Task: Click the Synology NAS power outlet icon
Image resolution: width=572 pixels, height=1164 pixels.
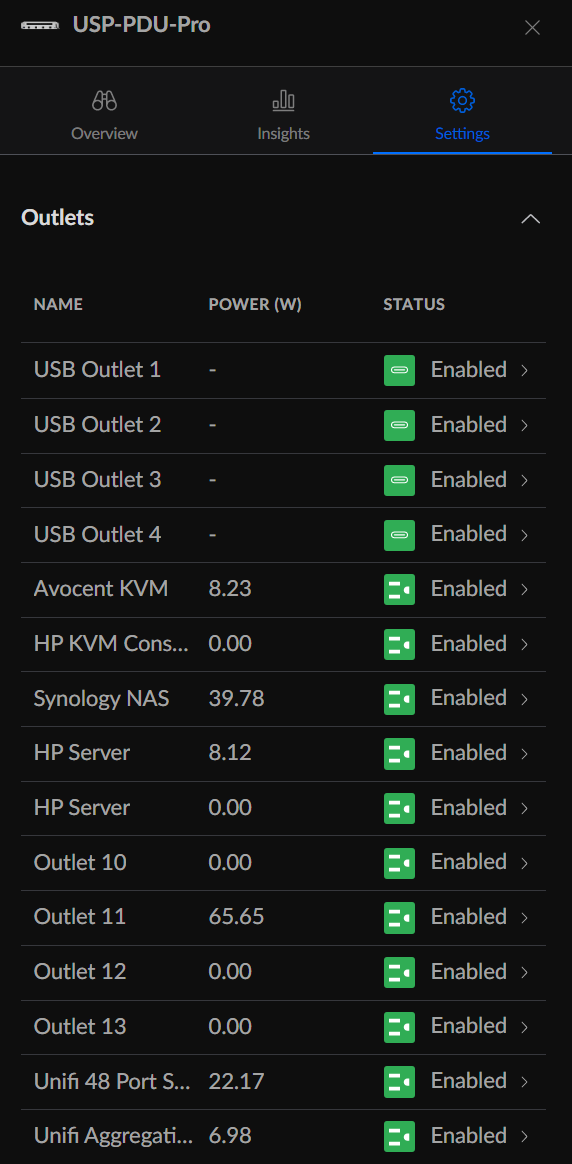Action: tap(399, 699)
